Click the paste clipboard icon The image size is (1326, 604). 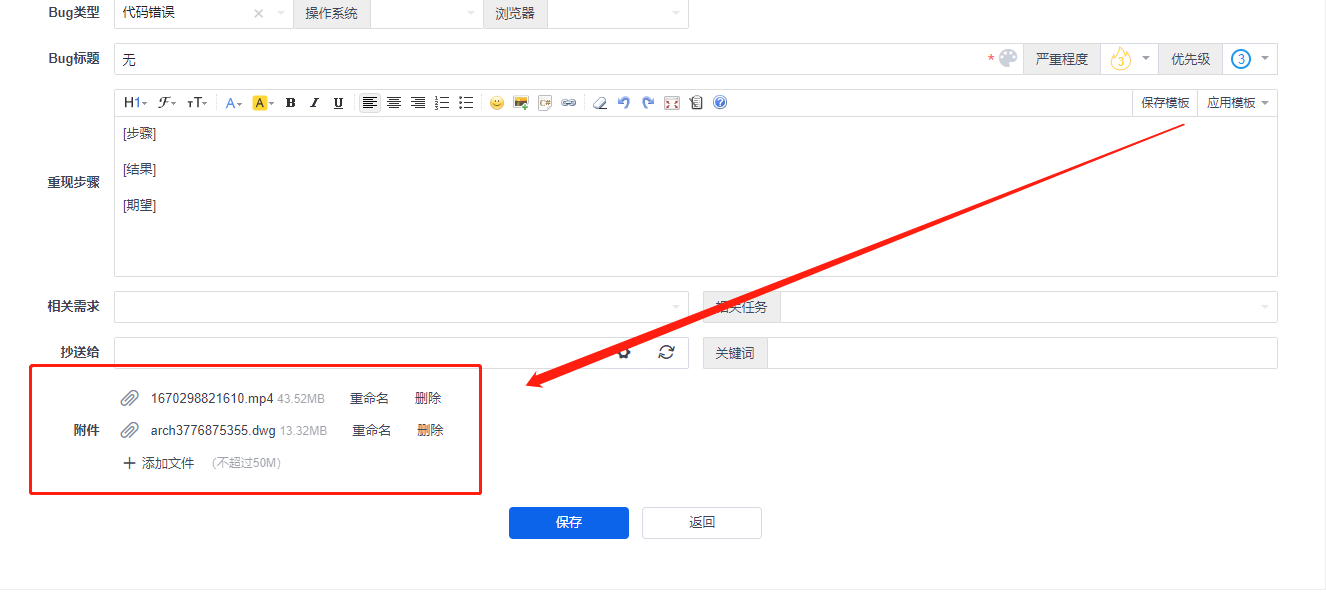(696, 103)
